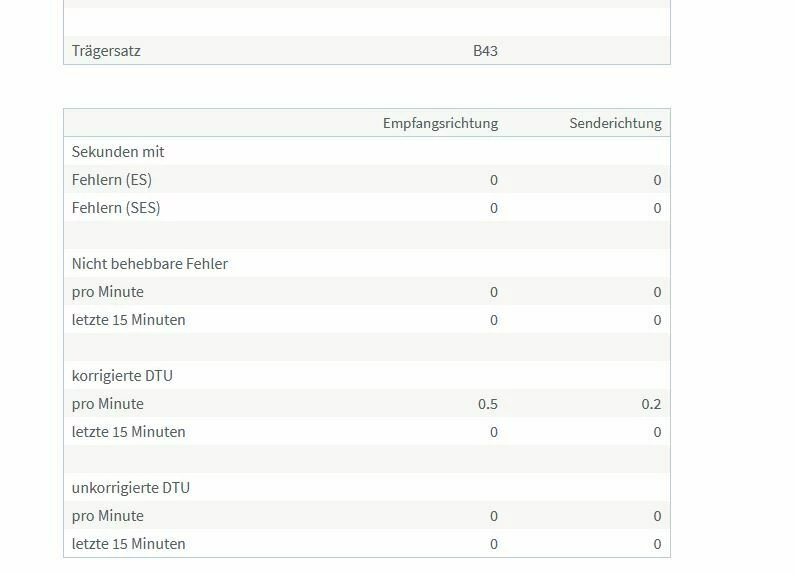Screen dimensions: 795x573
Task: Click the B43 Trägersatz value
Action: (485, 51)
